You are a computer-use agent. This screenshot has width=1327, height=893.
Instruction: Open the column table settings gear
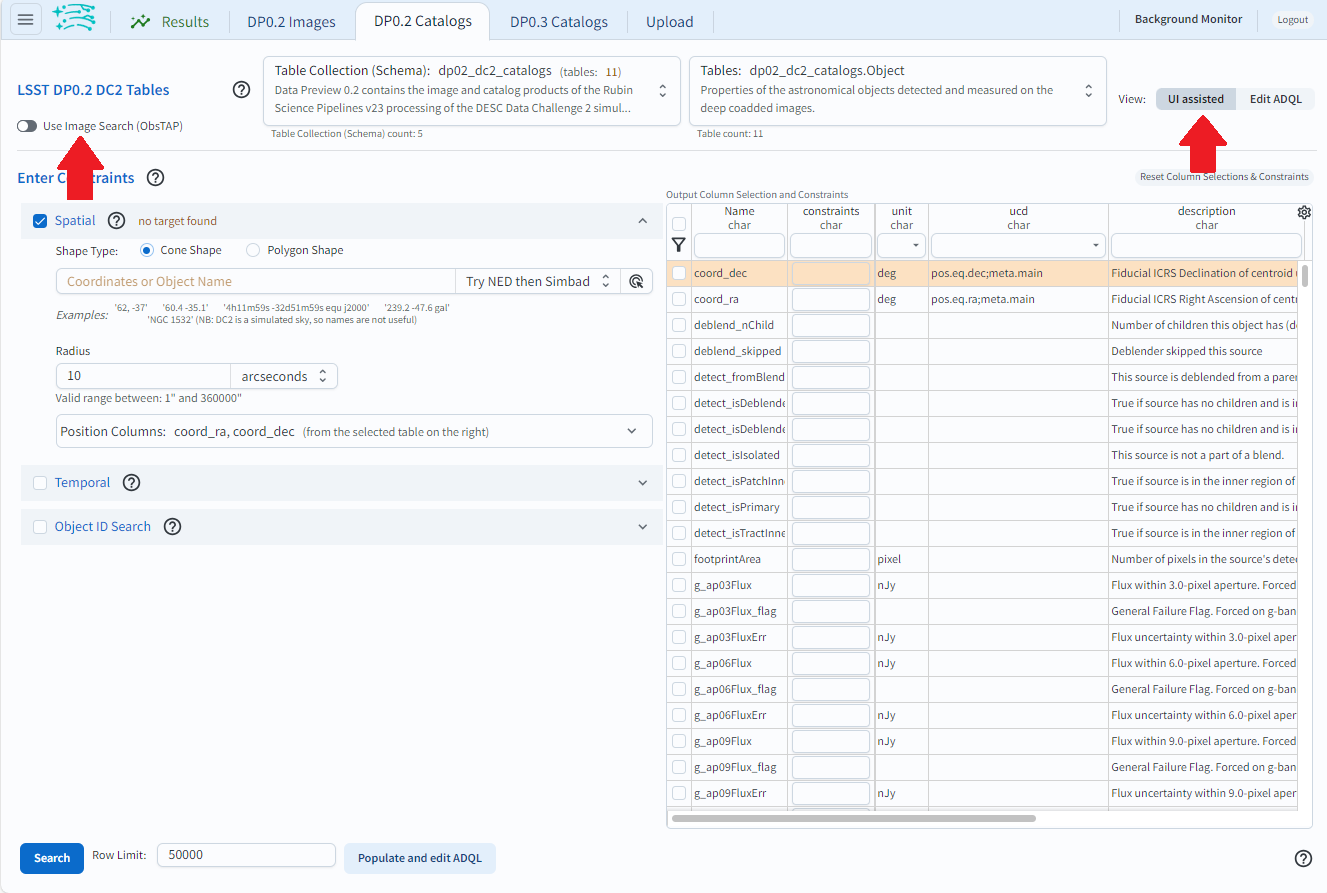click(x=1303, y=212)
